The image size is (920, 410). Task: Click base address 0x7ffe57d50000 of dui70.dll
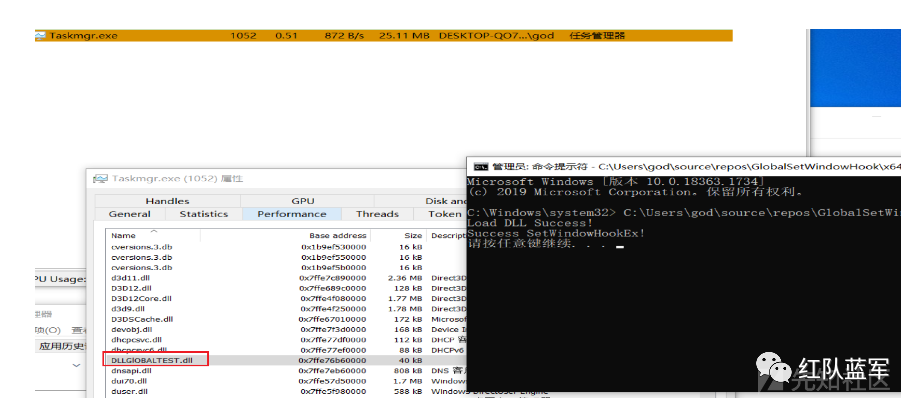(332, 381)
